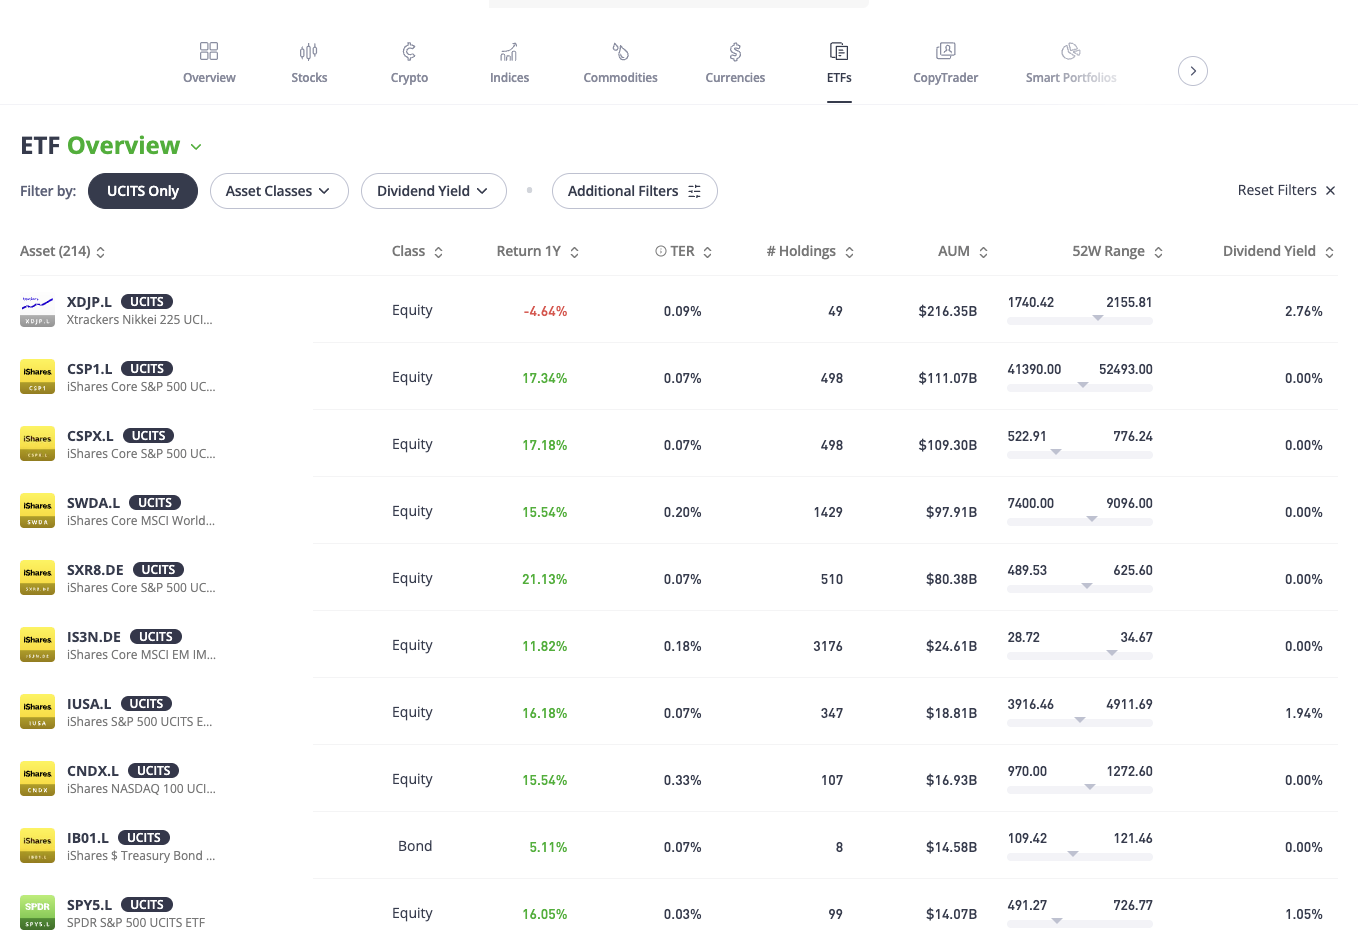The image size is (1358, 931).
Task: Open the Asset Classes dropdown
Action: pyautogui.click(x=279, y=191)
